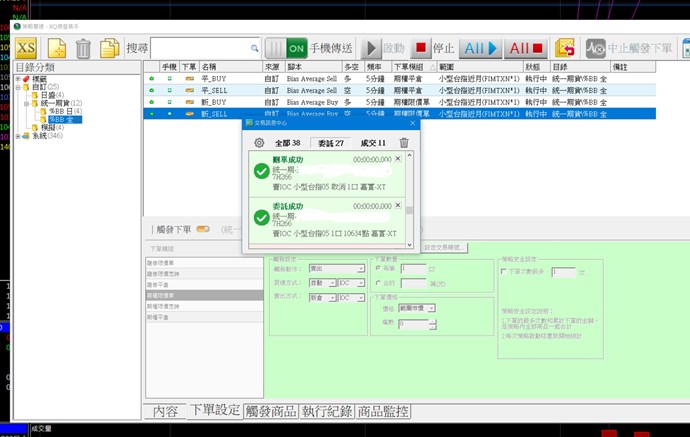Switch to the 執行紀錄 tab
Screen dimensions: 690x437
(328, 411)
